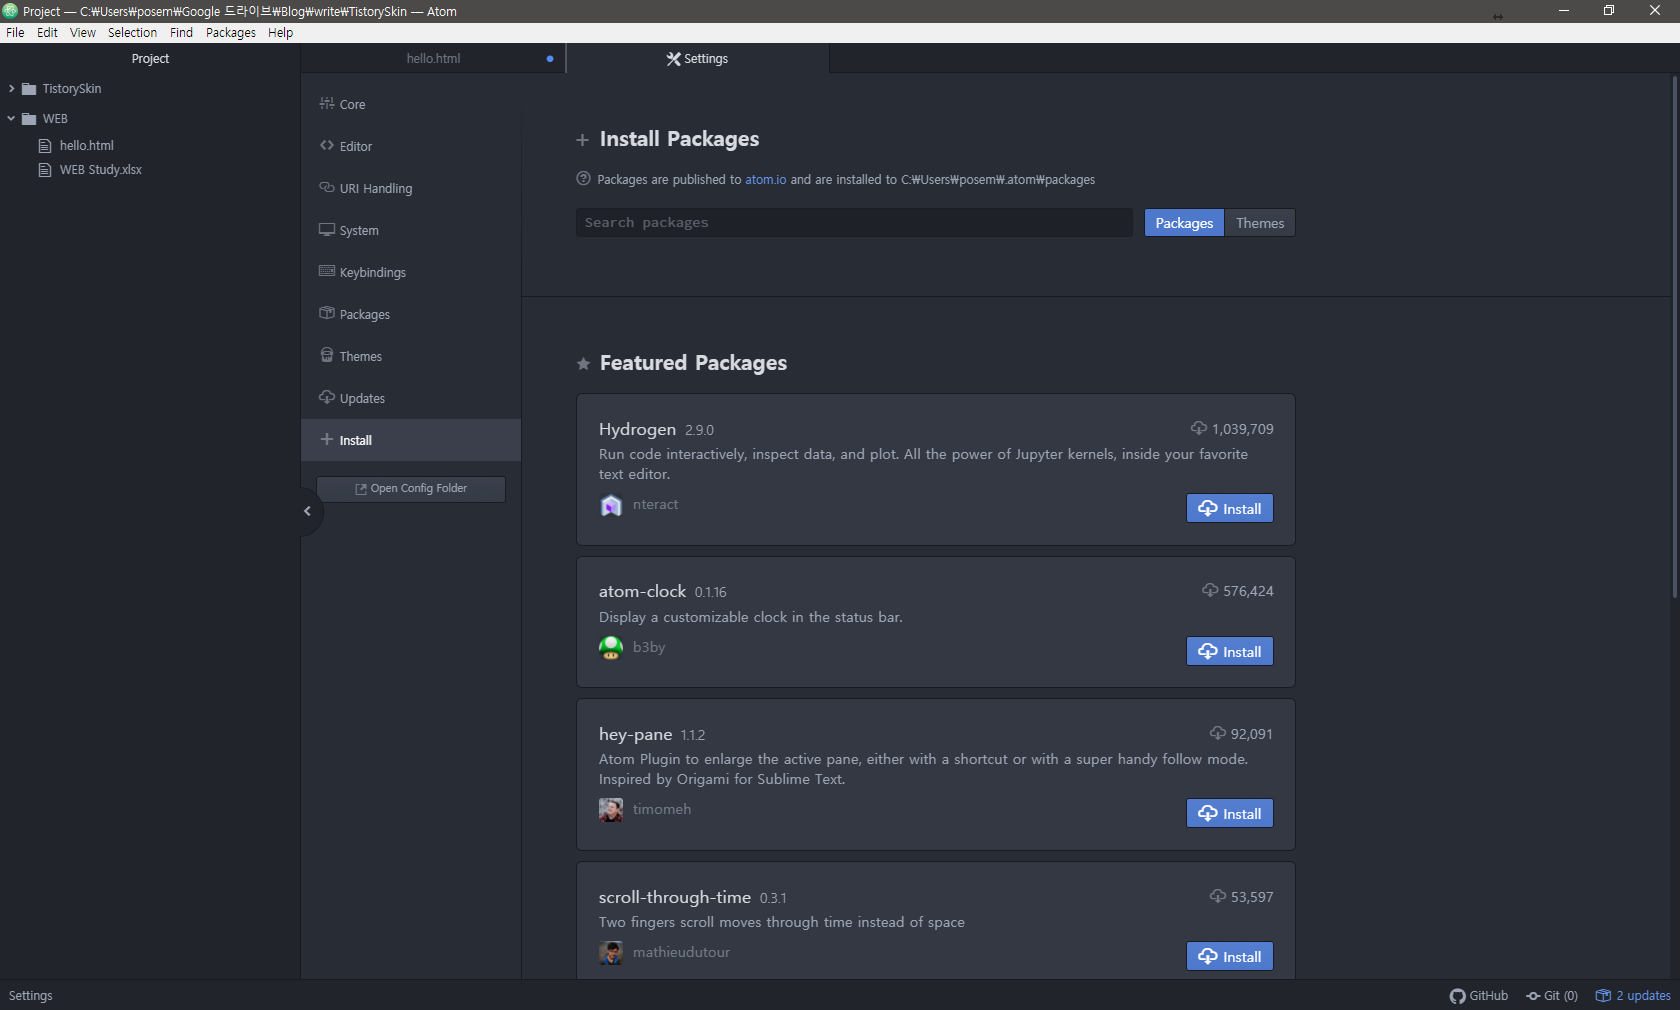
Task: Open the Selection menu
Action: (132, 33)
